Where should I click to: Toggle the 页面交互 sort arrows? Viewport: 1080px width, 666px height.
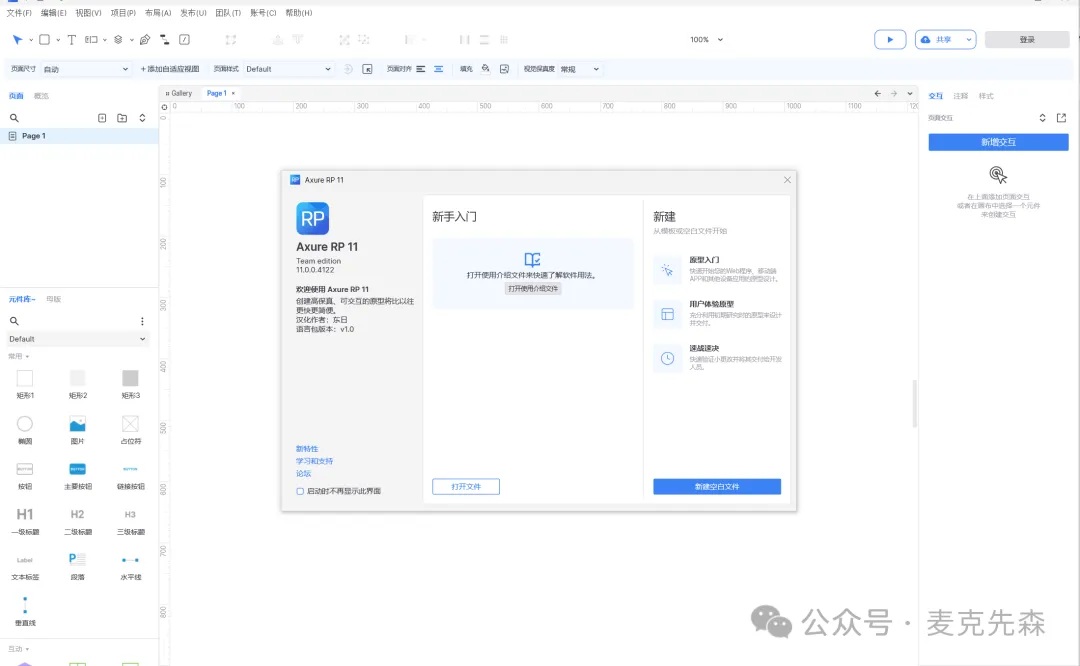pyautogui.click(x=1043, y=118)
